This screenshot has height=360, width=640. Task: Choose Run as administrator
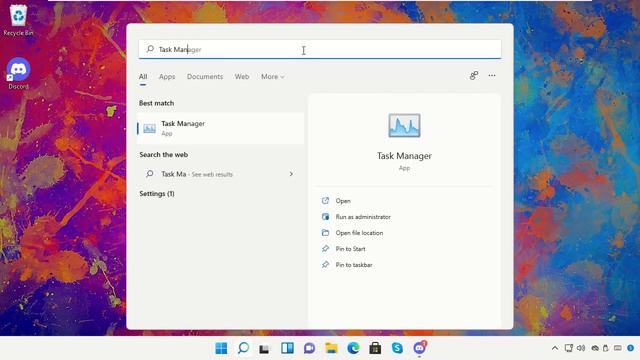(363, 217)
